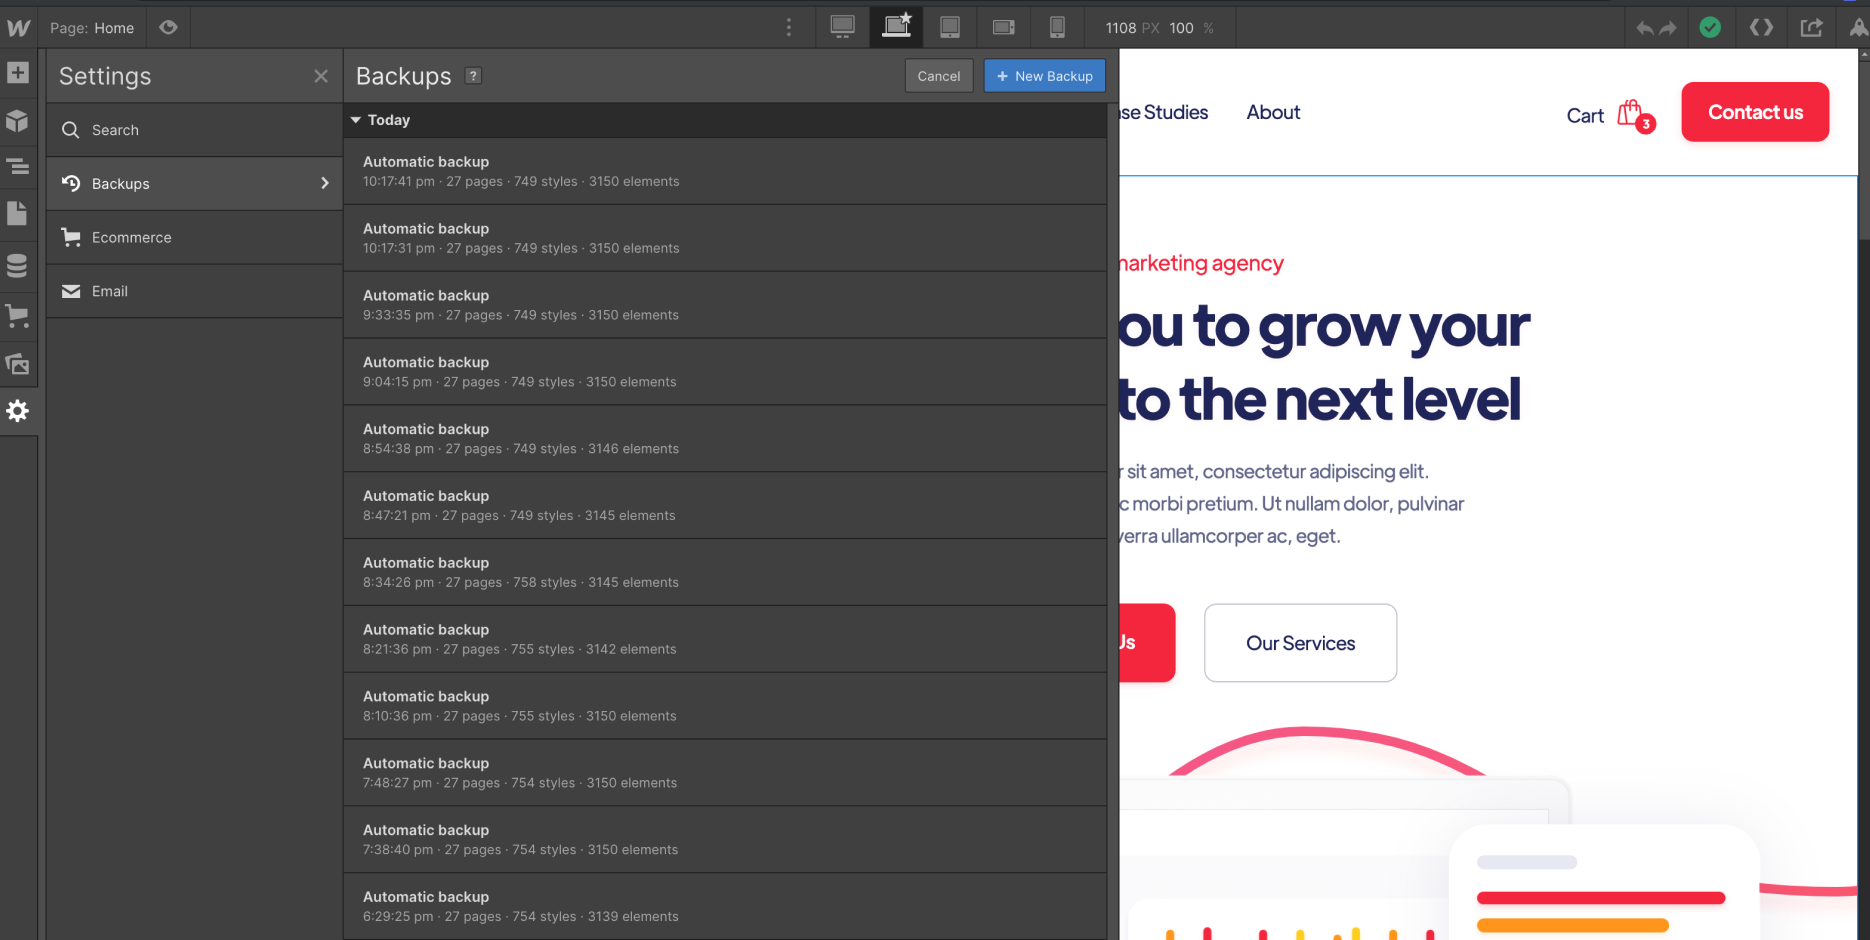Open the canvas settings three-dot menu

tap(789, 27)
